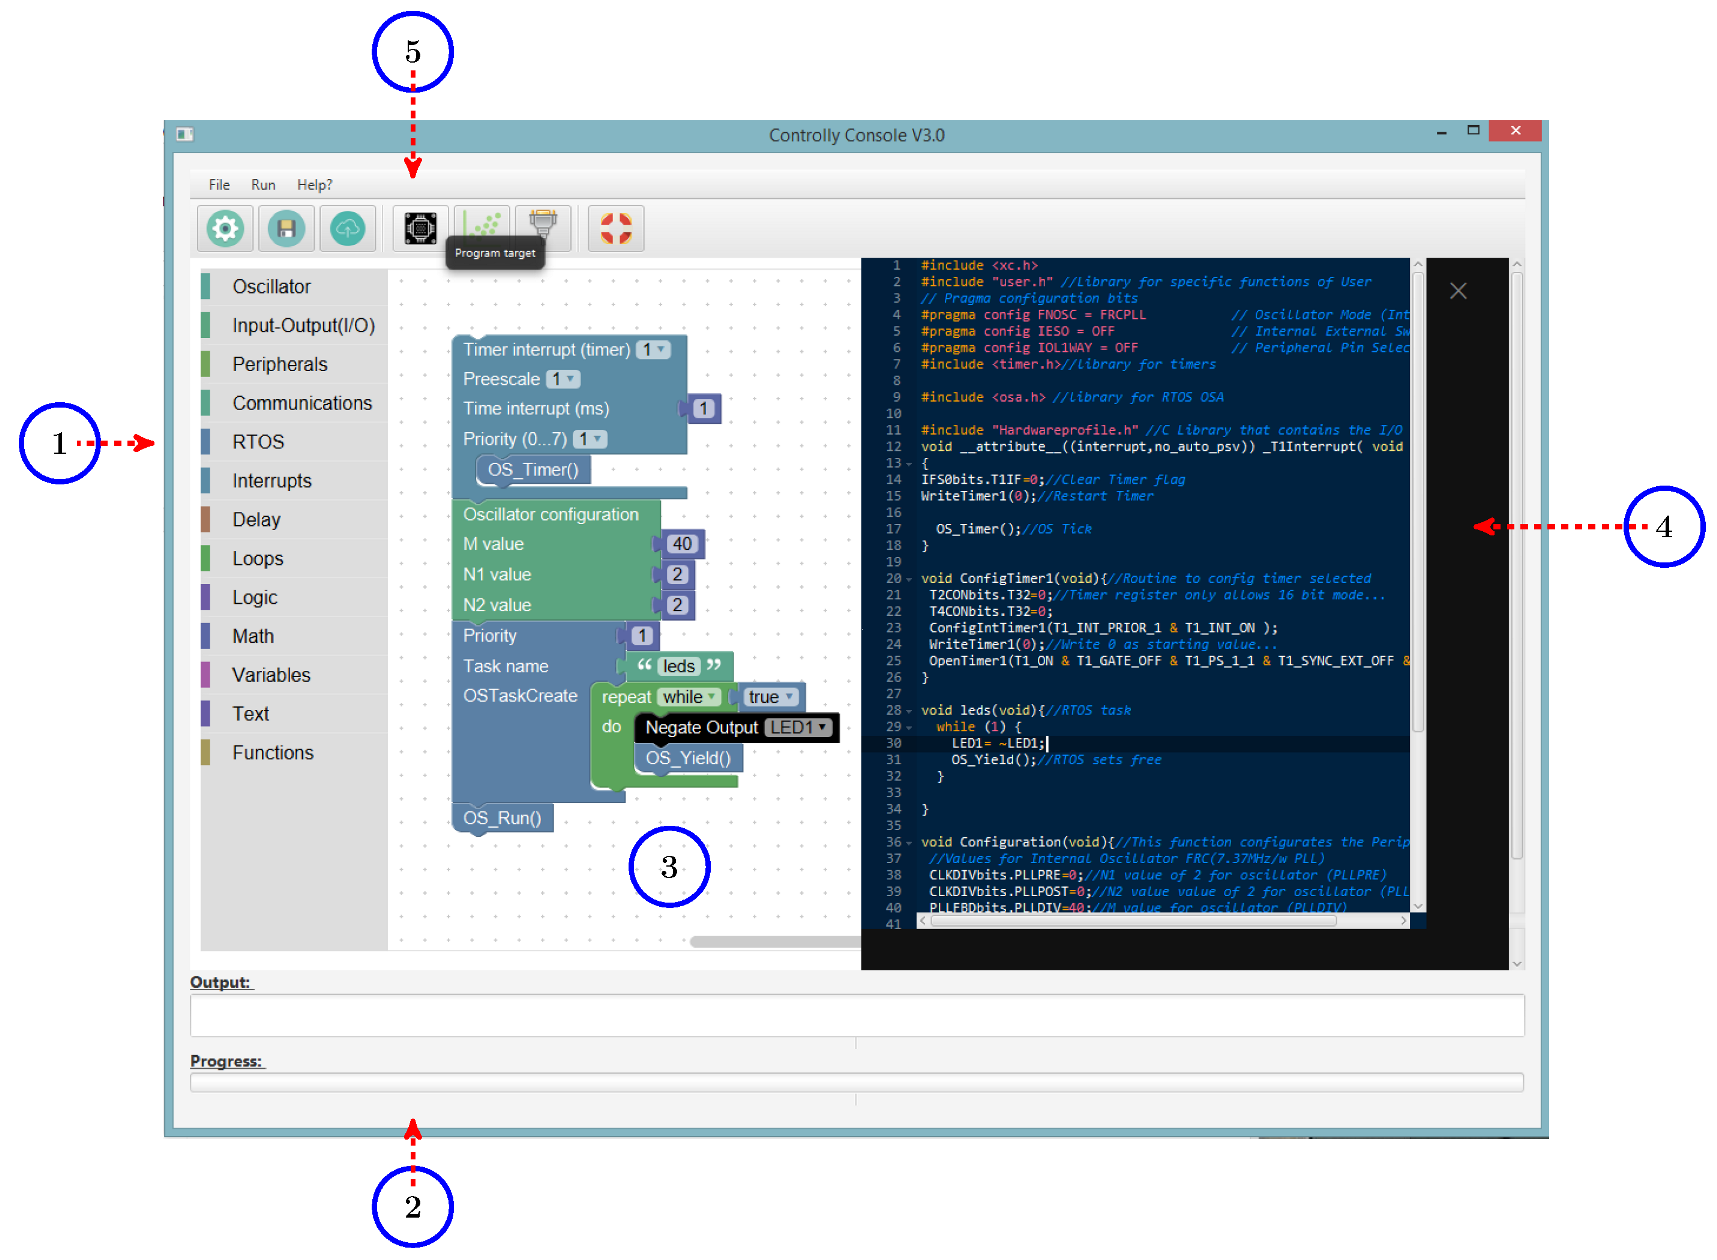1717x1260 pixels.
Task: Select the Variables block category
Action: click(271, 675)
